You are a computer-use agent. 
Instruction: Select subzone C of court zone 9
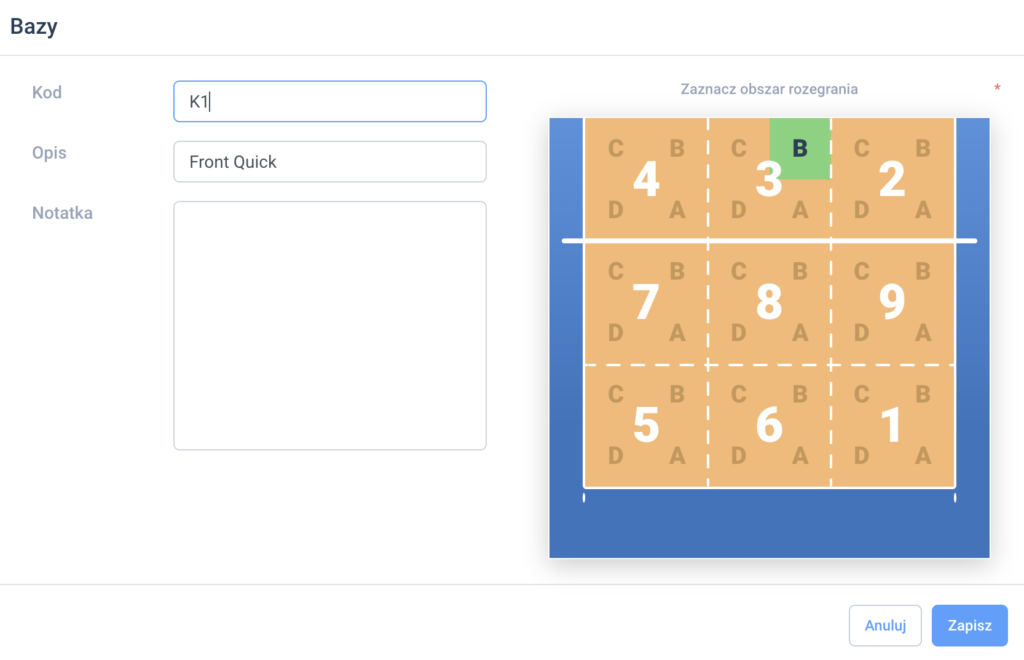tap(861, 271)
